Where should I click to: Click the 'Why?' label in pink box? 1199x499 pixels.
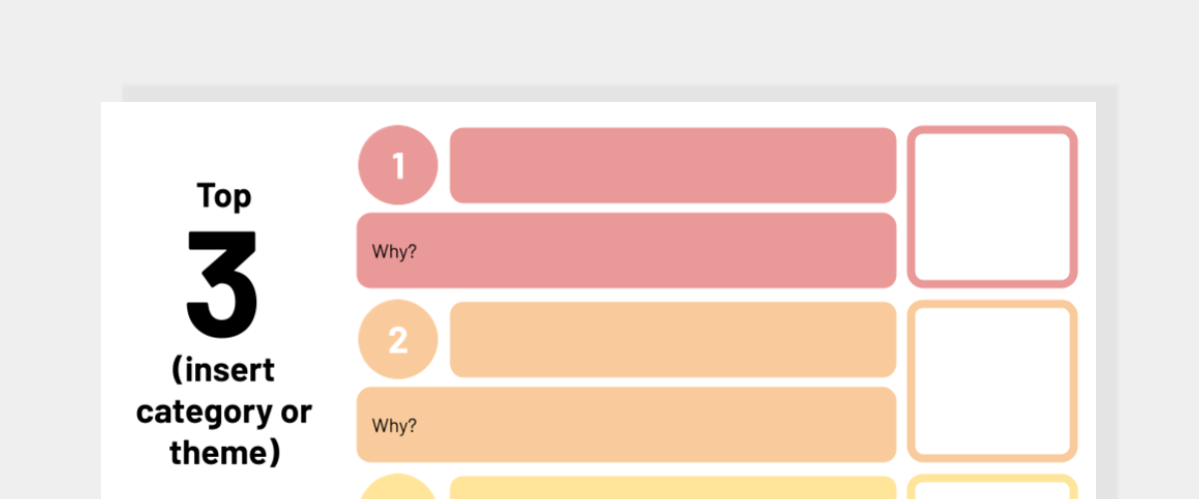[394, 251]
